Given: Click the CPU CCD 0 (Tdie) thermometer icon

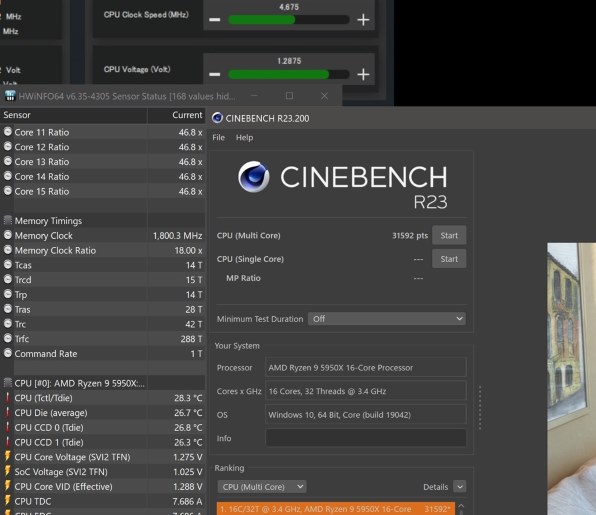Looking at the screenshot, I should pyautogui.click(x=7, y=427).
